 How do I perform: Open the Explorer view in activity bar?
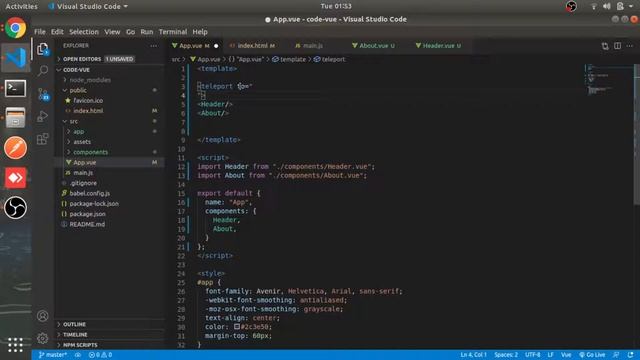tap(42, 49)
